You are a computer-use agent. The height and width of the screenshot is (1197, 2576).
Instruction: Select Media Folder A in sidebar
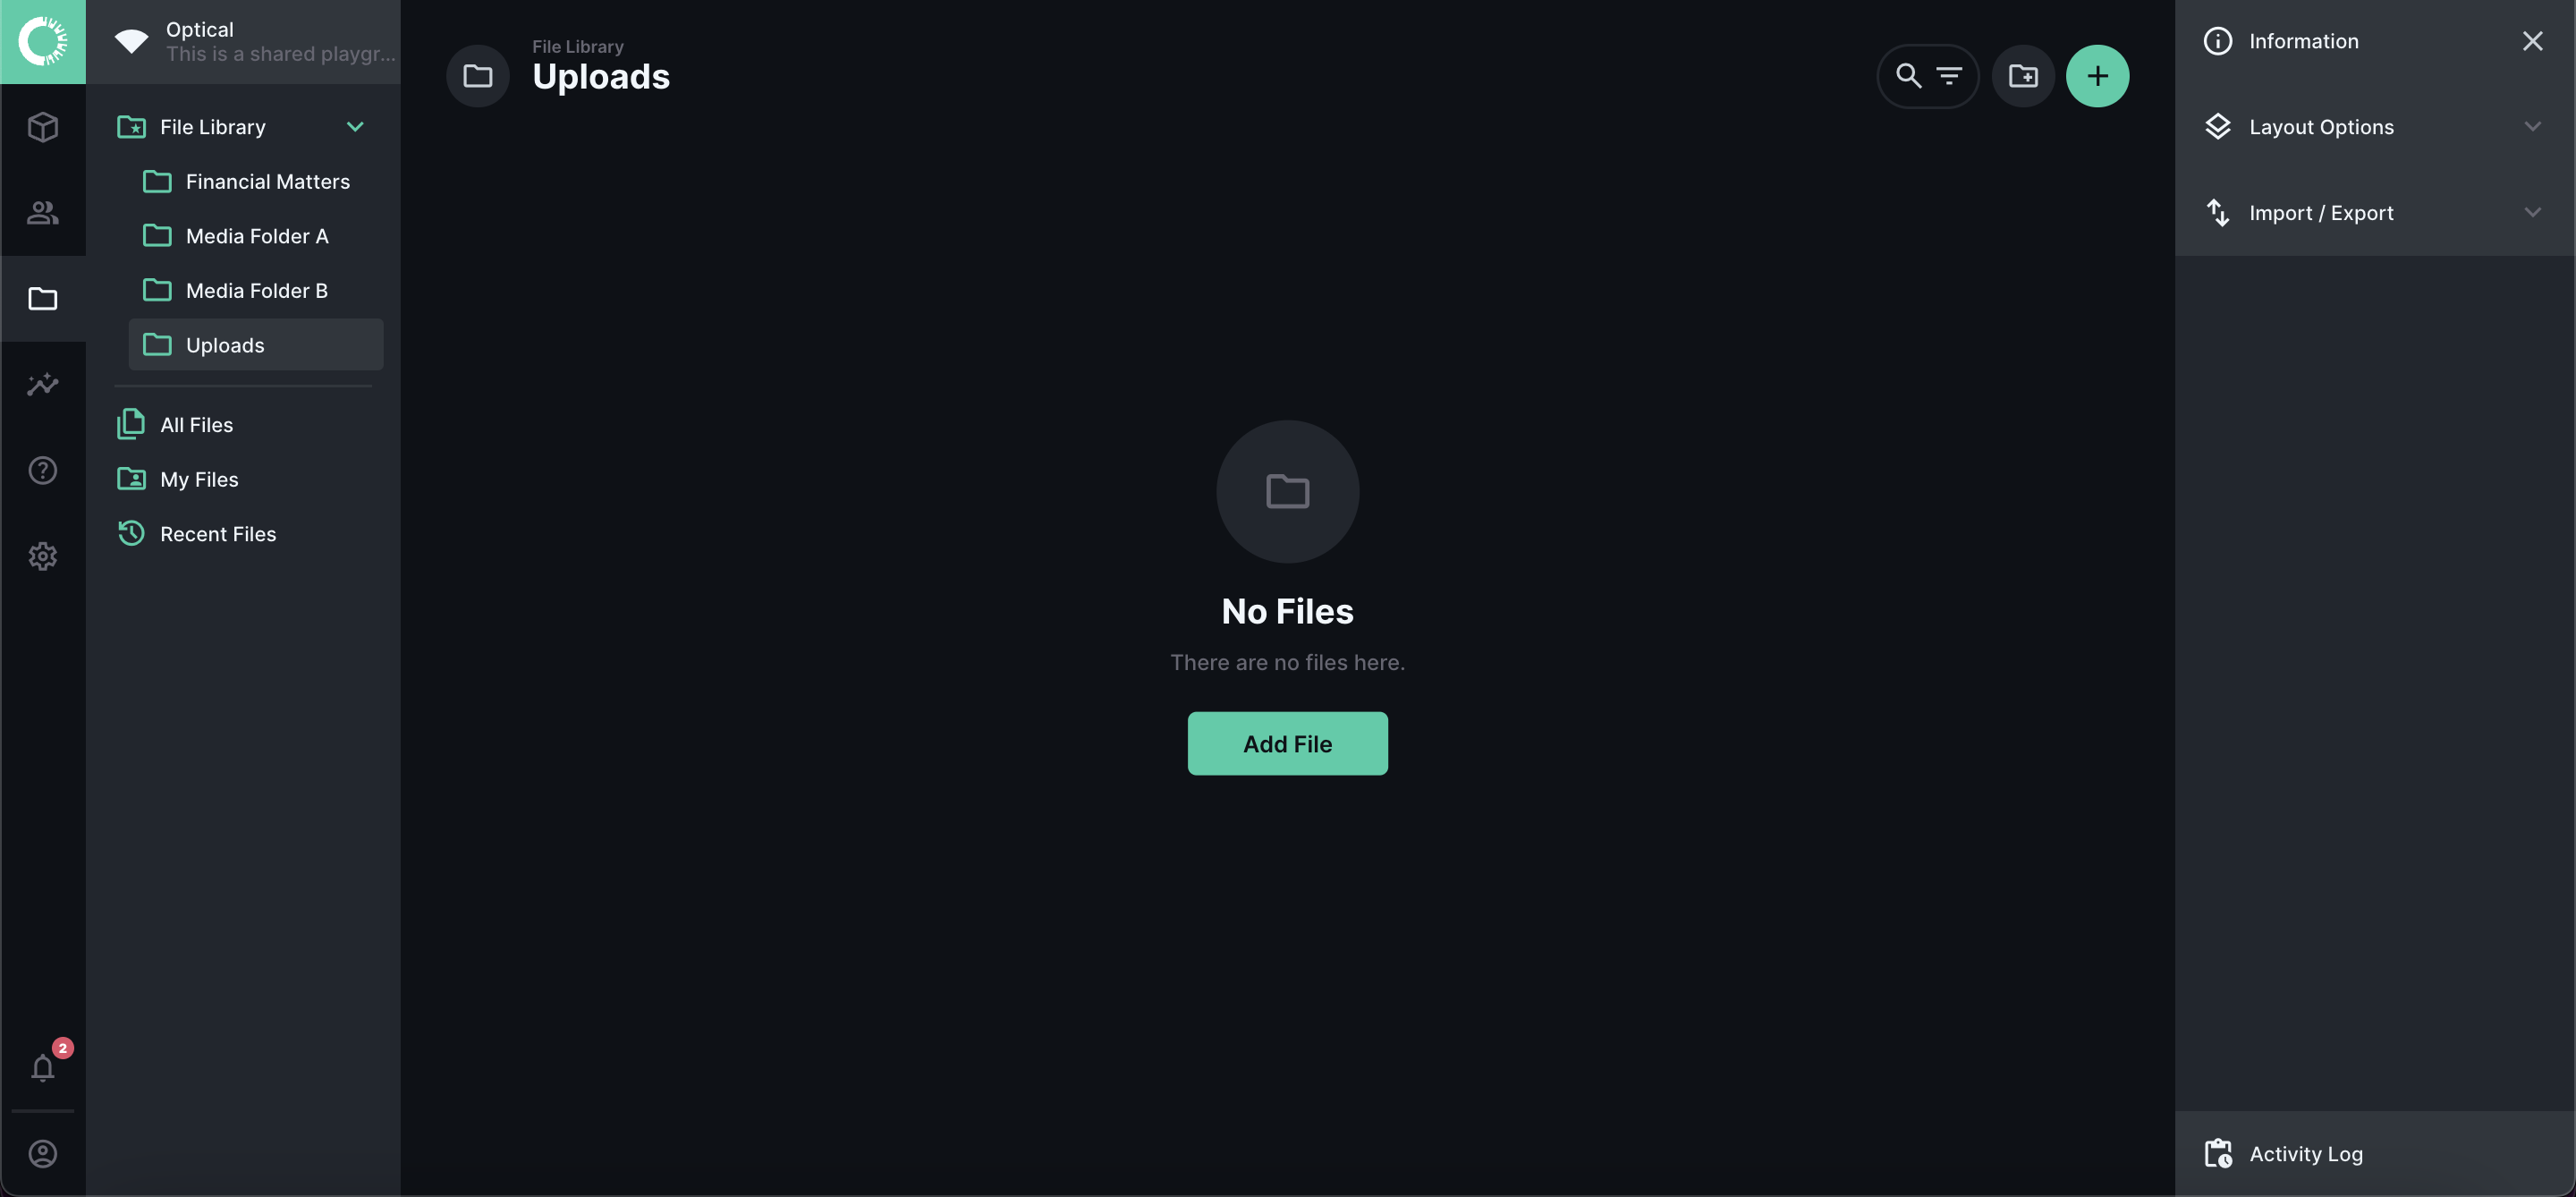point(257,237)
